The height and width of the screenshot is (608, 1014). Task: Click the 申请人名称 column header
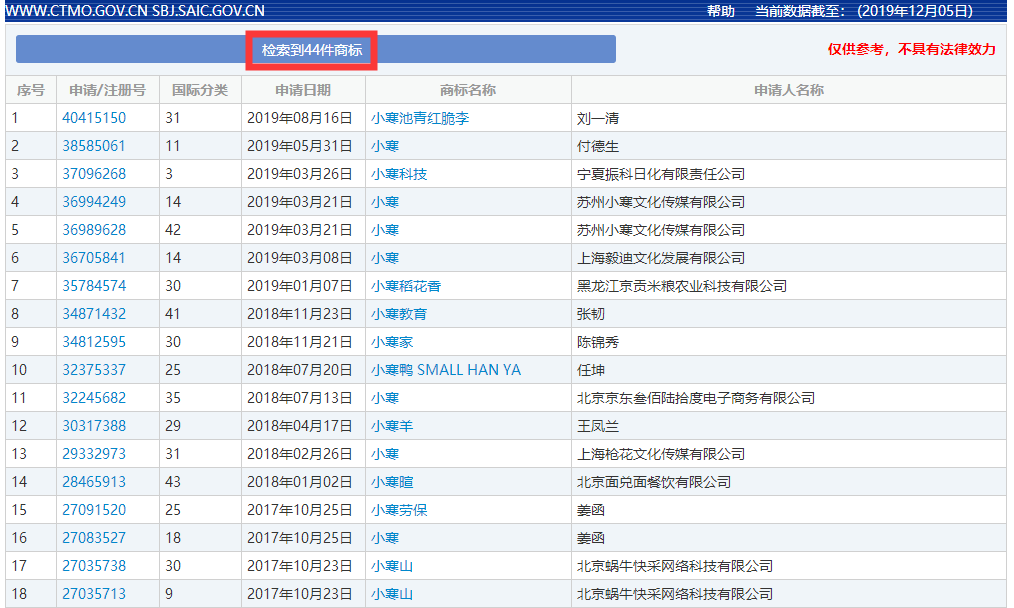[x=788, y=90]
